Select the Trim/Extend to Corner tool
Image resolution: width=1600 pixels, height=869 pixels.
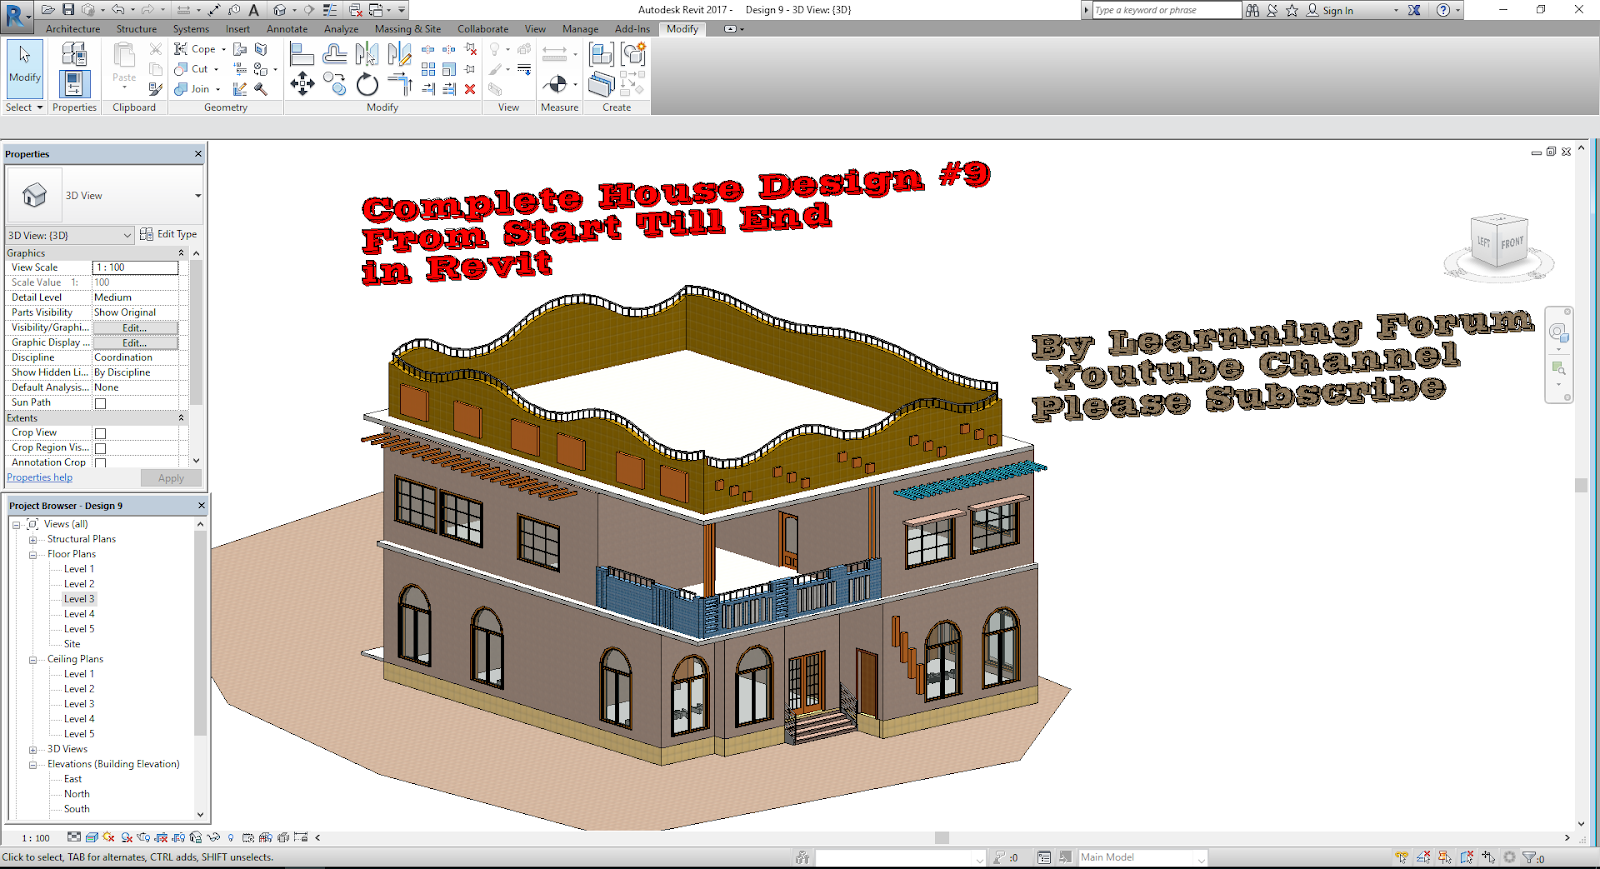[400, 84]
